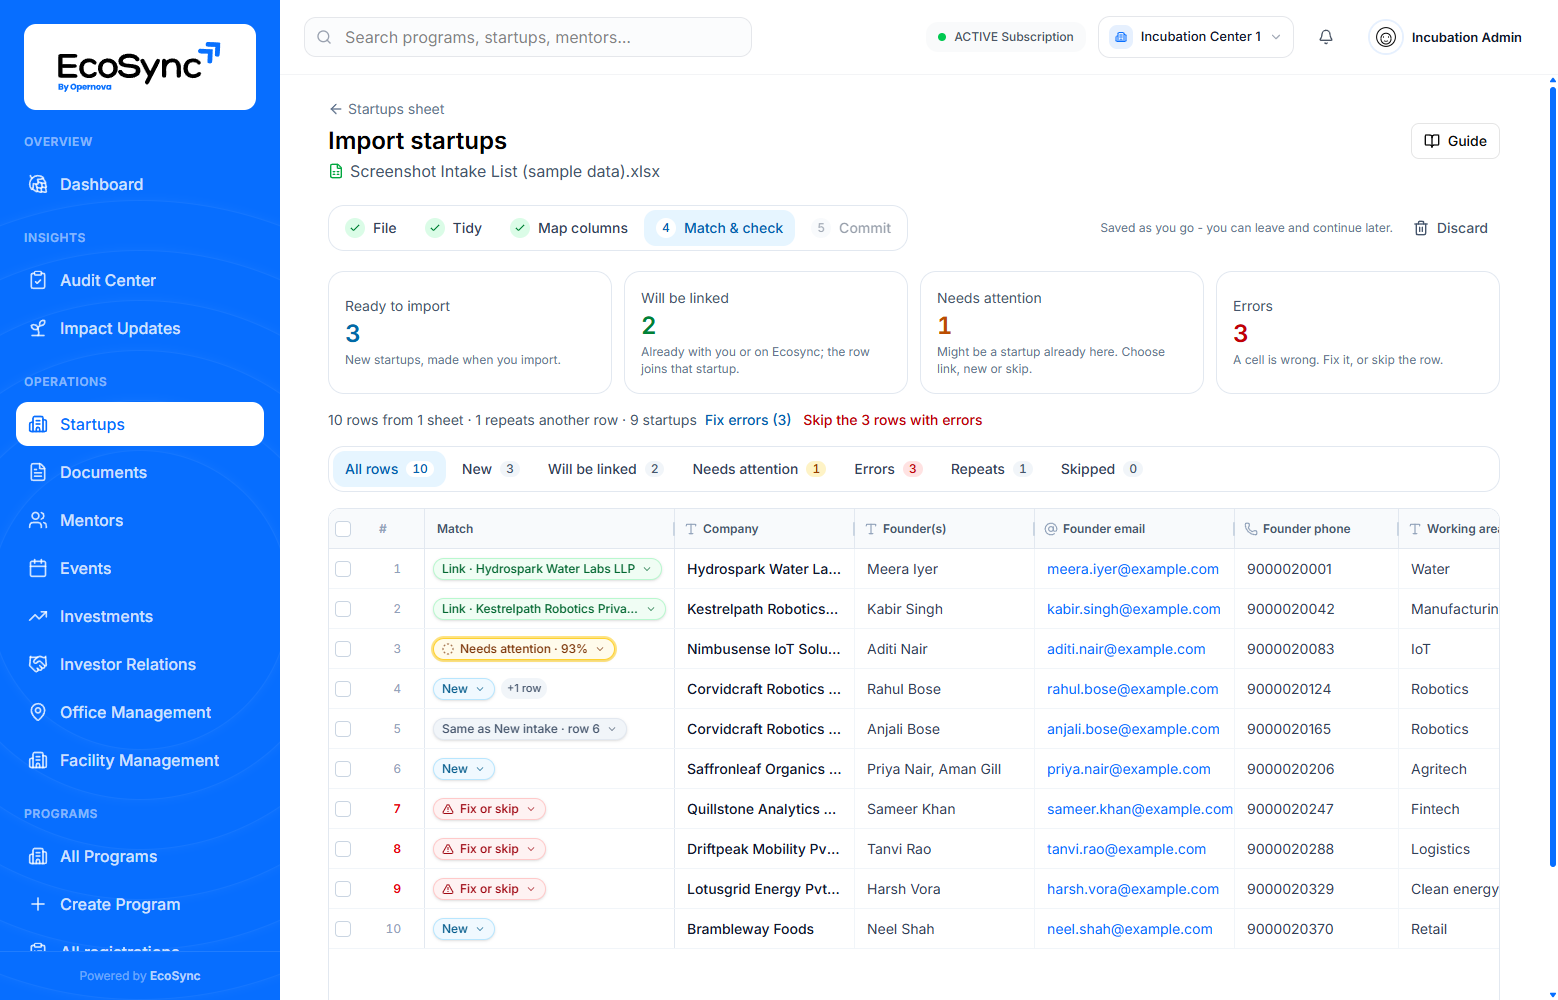This screenshot has height=1000, width=1558.
Task: Go to the Map columns step
Action: (x=569, y=228)
